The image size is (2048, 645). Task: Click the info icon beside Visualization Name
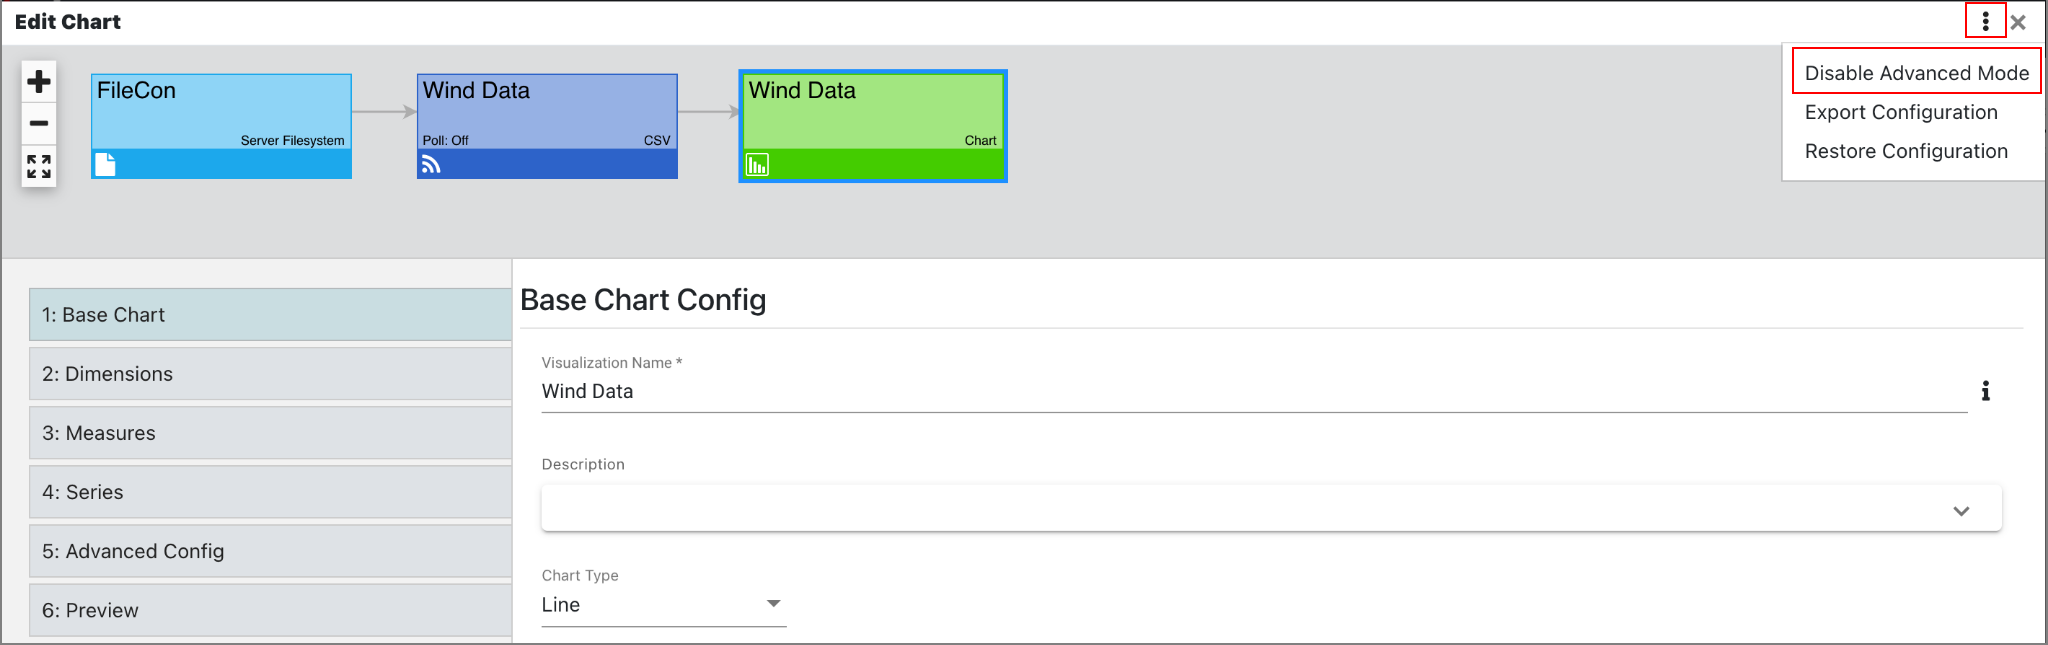[x=1986, y=391]
